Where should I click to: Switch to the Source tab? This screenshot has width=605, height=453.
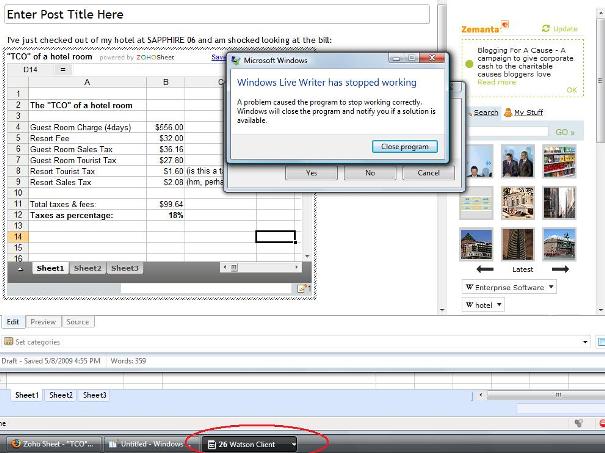tap(78, 321)
